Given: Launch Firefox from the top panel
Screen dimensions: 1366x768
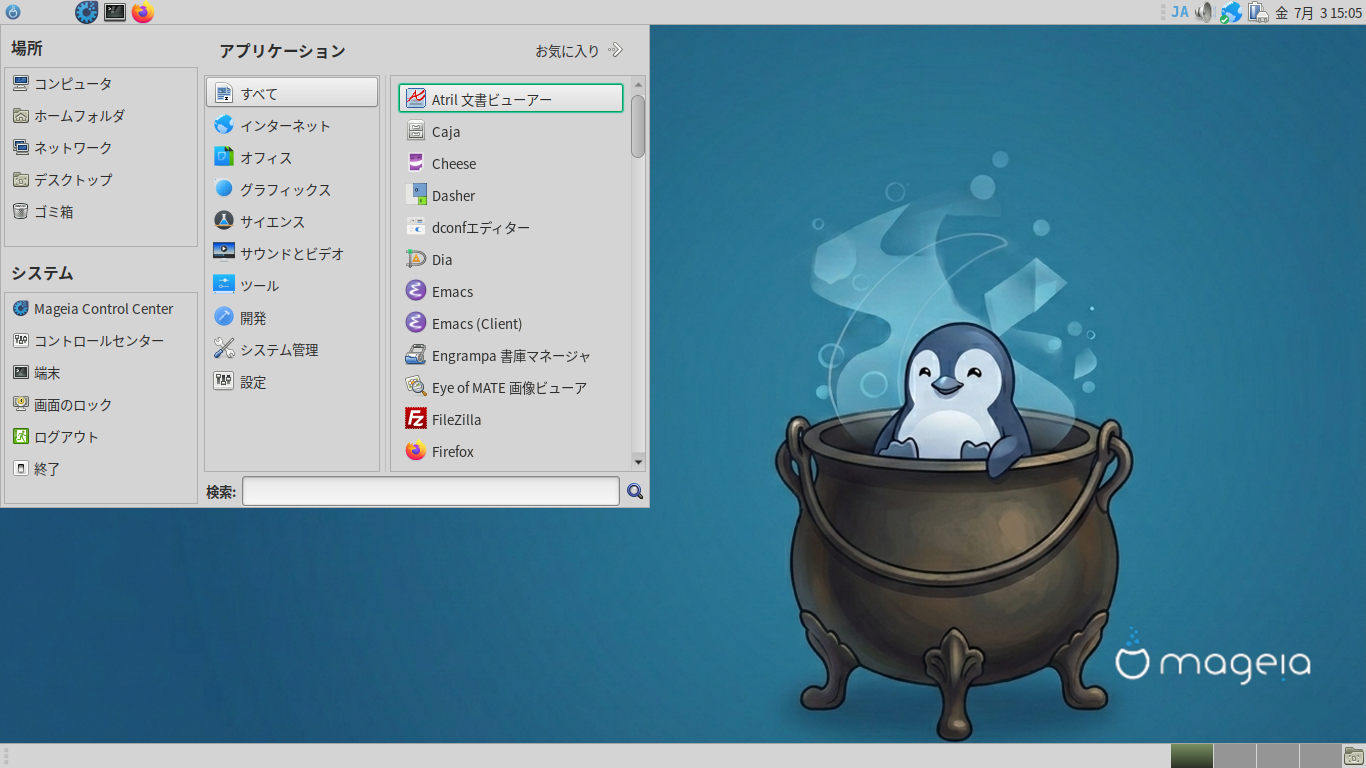Looking at the screenshot, I should pyautogui.click(x=143, y=12).
